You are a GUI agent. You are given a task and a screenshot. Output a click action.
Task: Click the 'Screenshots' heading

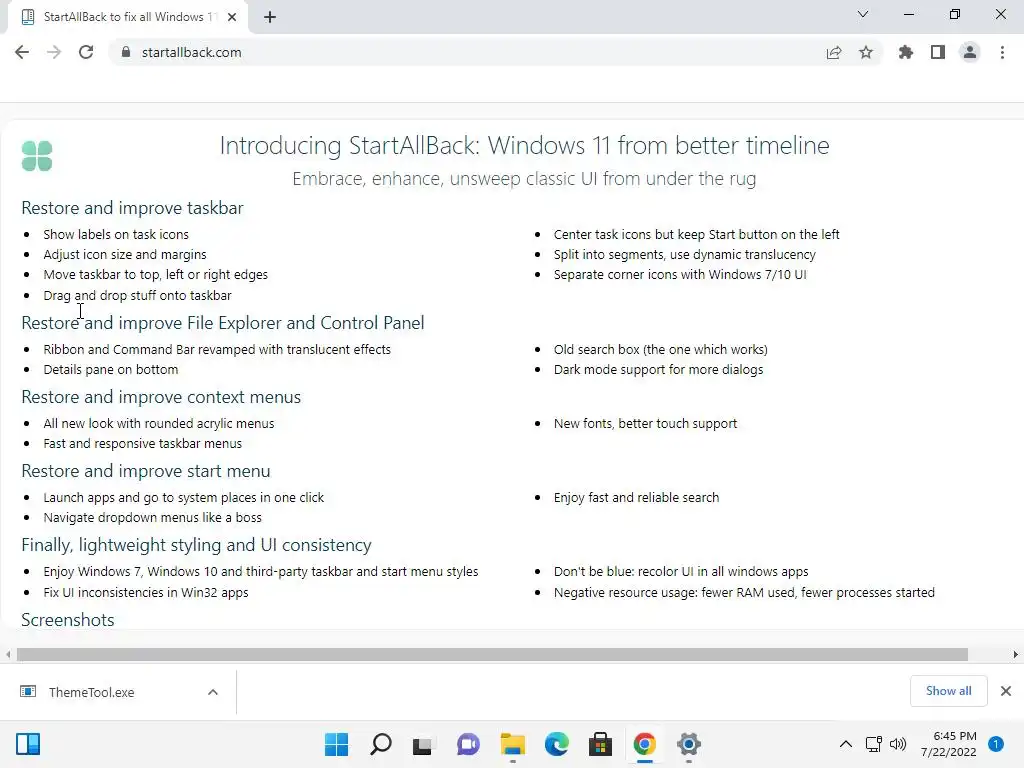tap(67, 620)
